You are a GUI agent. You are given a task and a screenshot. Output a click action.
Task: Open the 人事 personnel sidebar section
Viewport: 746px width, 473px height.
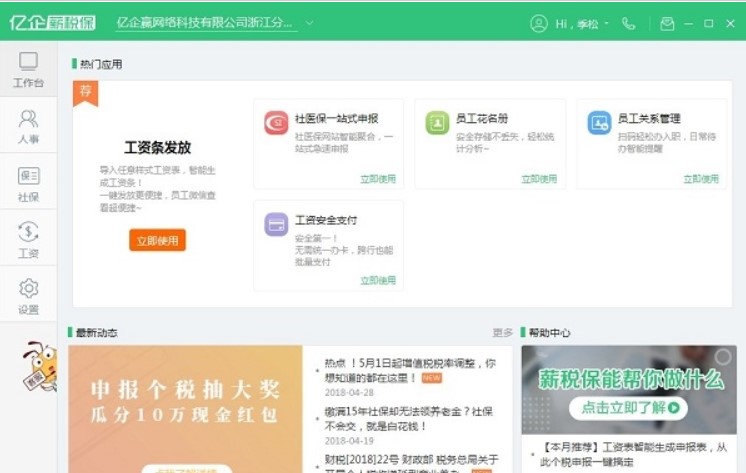coord(28,126)
